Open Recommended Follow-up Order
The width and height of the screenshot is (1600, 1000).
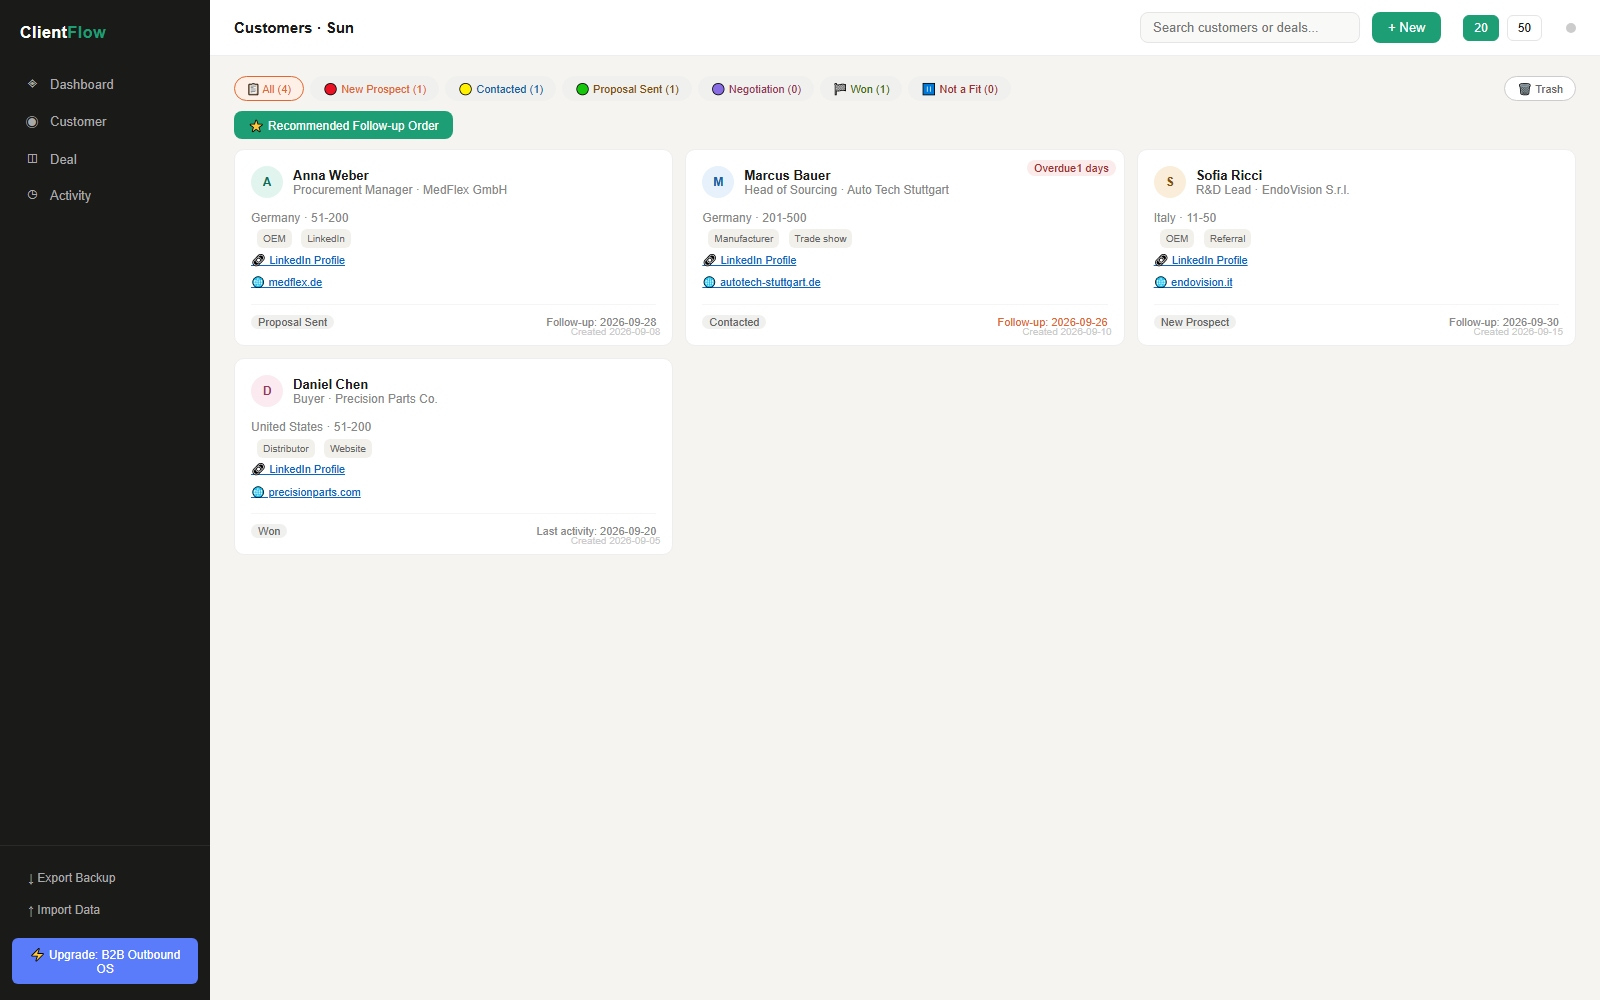tap(343, 126)
